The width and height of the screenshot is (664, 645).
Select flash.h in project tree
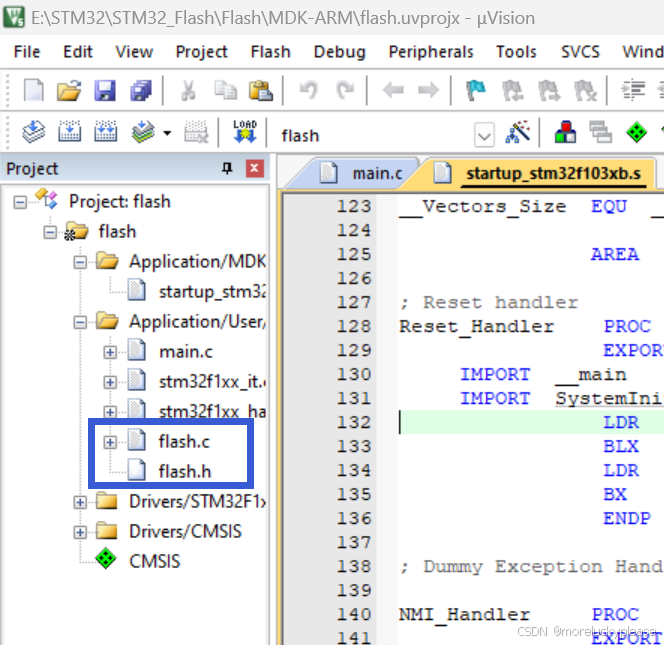click(185, 472)
